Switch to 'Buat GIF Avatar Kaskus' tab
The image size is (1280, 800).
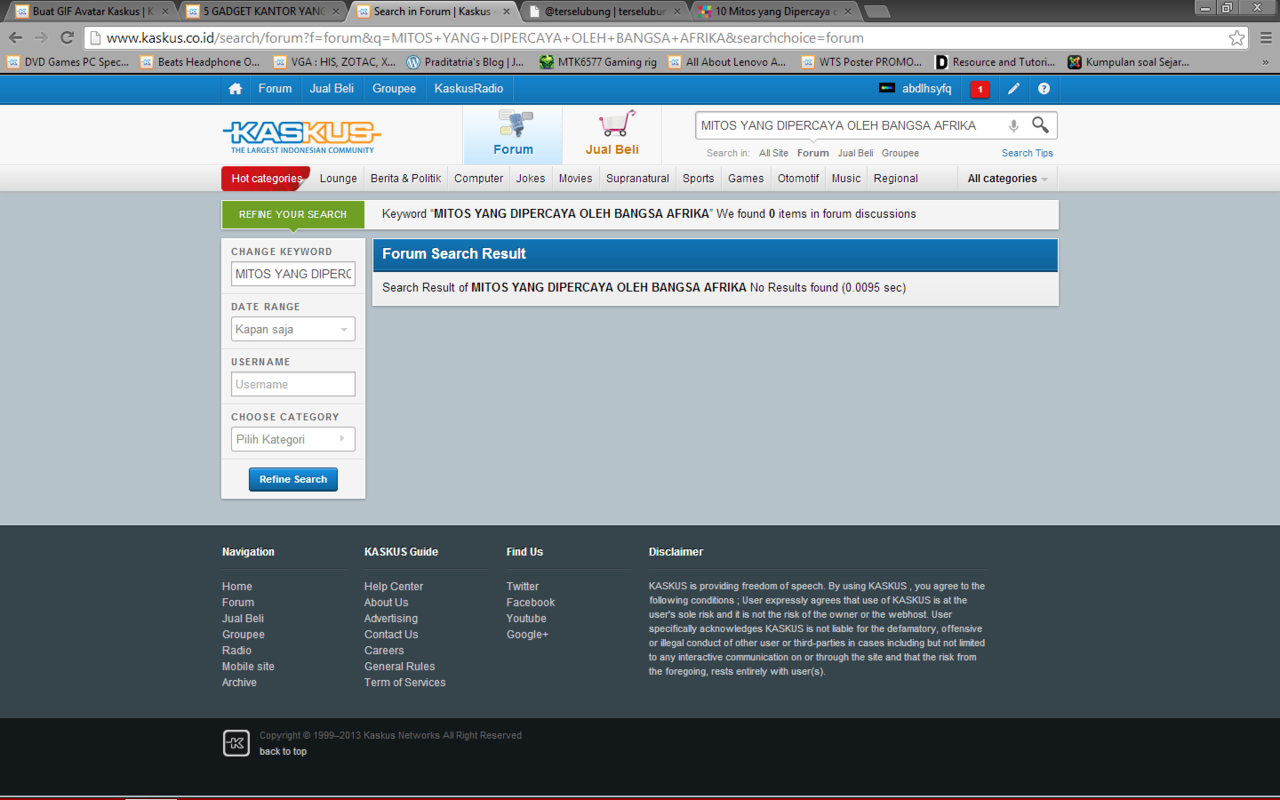93,12
